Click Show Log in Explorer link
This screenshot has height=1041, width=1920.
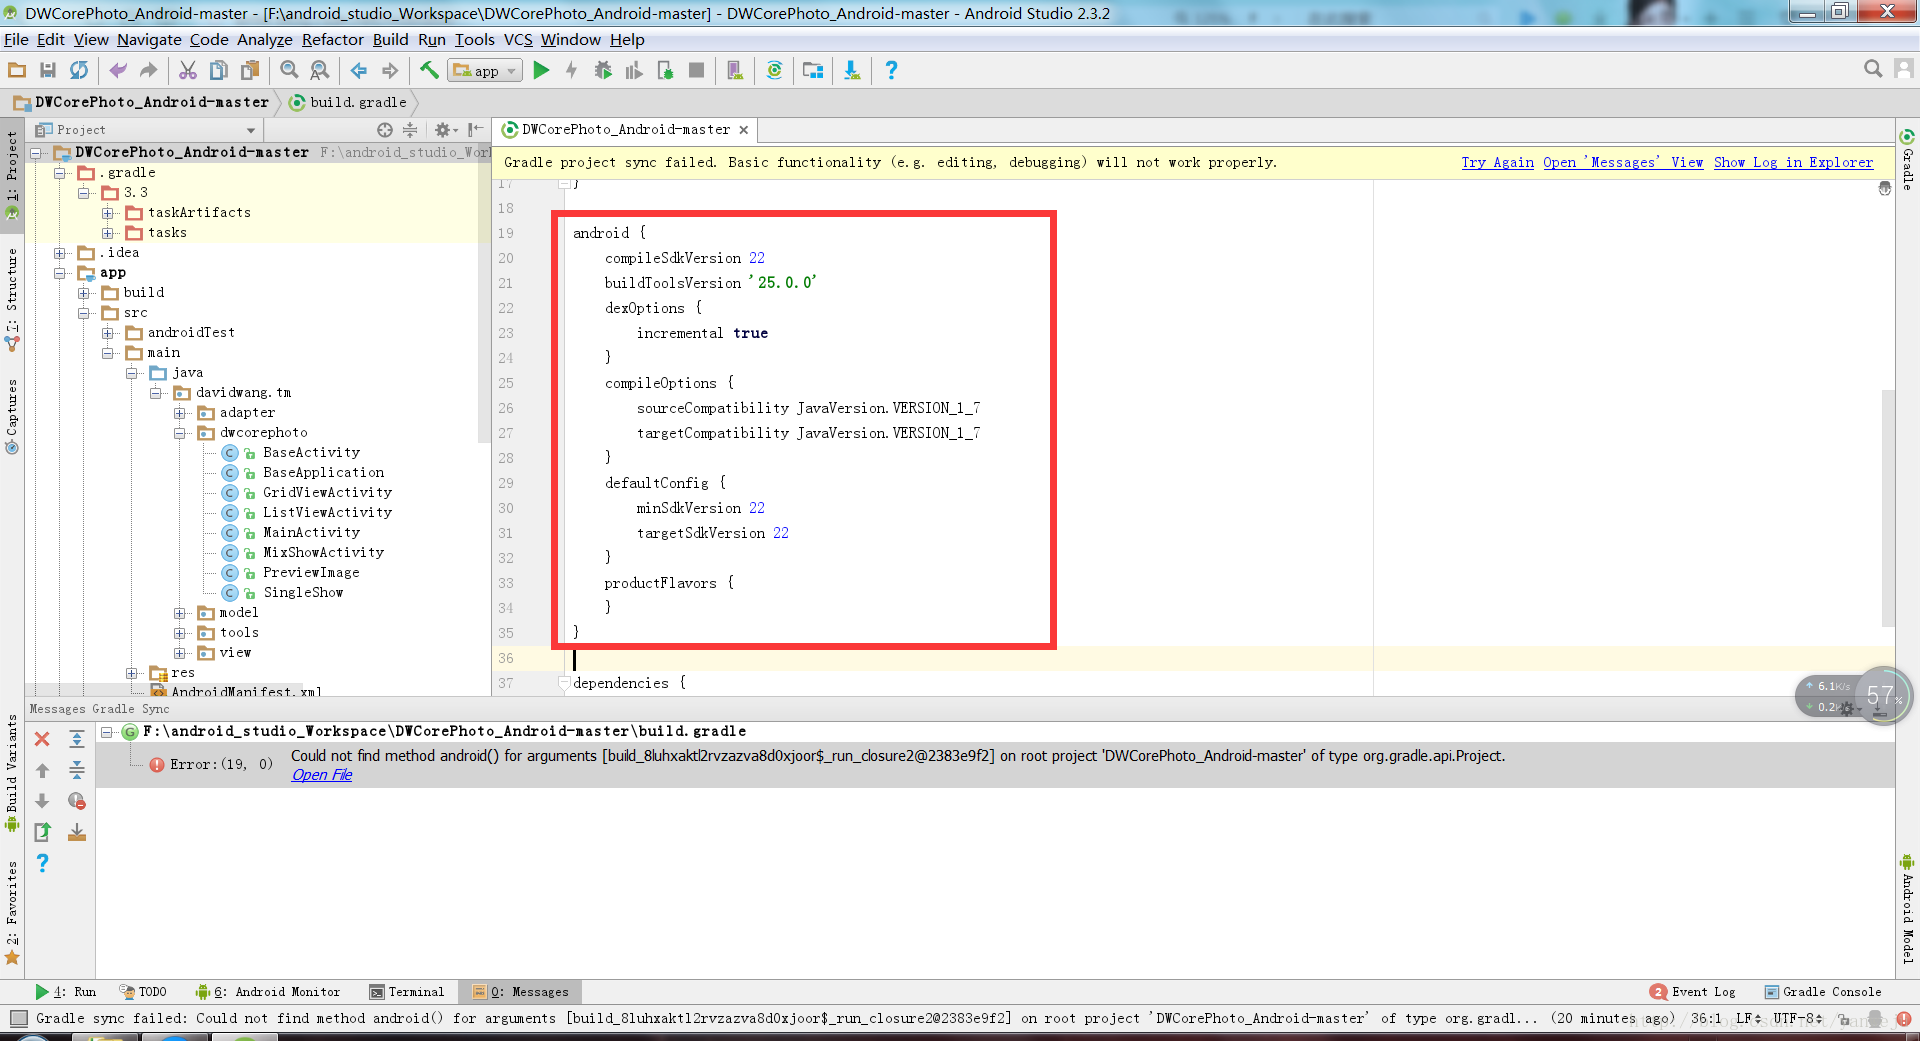pyautogui.click(x=1793, y=162)
